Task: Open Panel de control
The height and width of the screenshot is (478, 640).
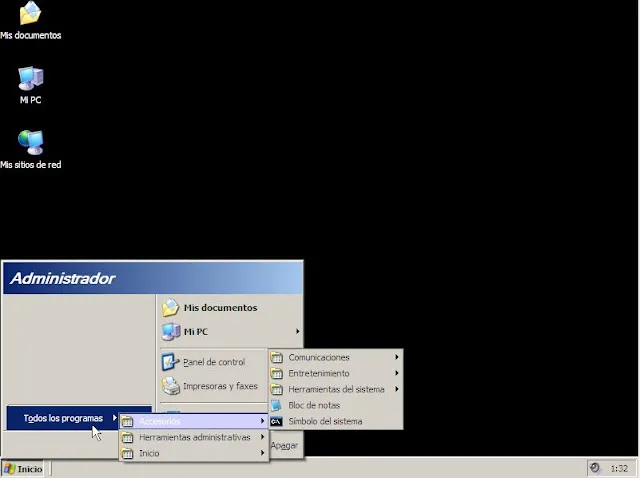Action: click(x=213, y=362)
